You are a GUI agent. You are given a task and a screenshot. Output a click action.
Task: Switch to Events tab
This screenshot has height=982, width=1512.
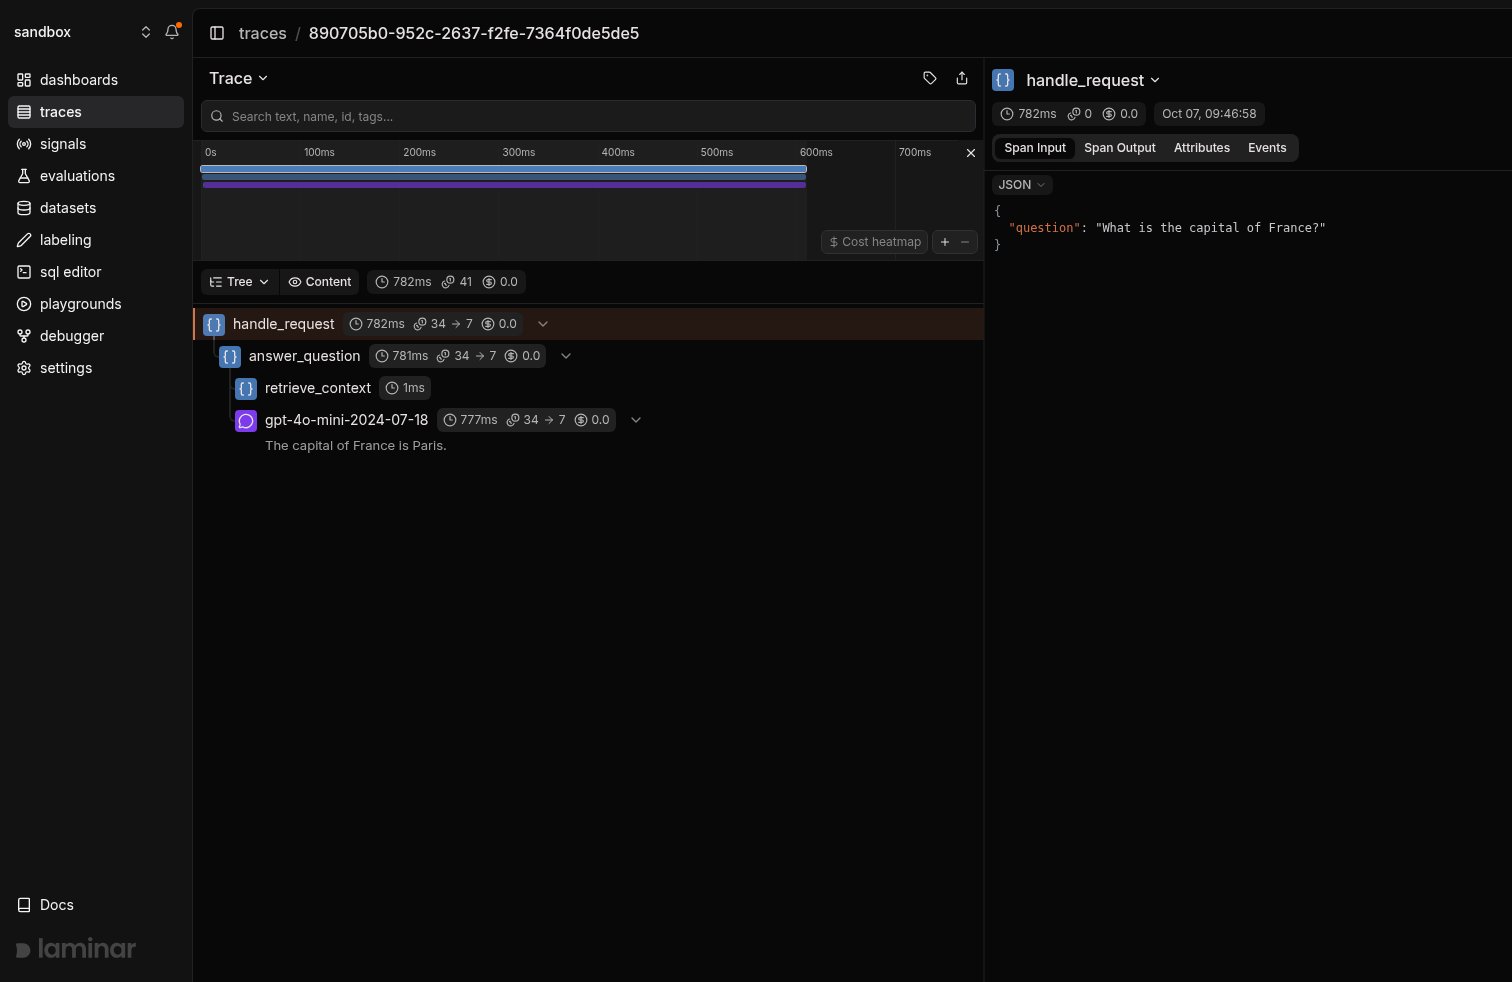tap(1267, 148)
